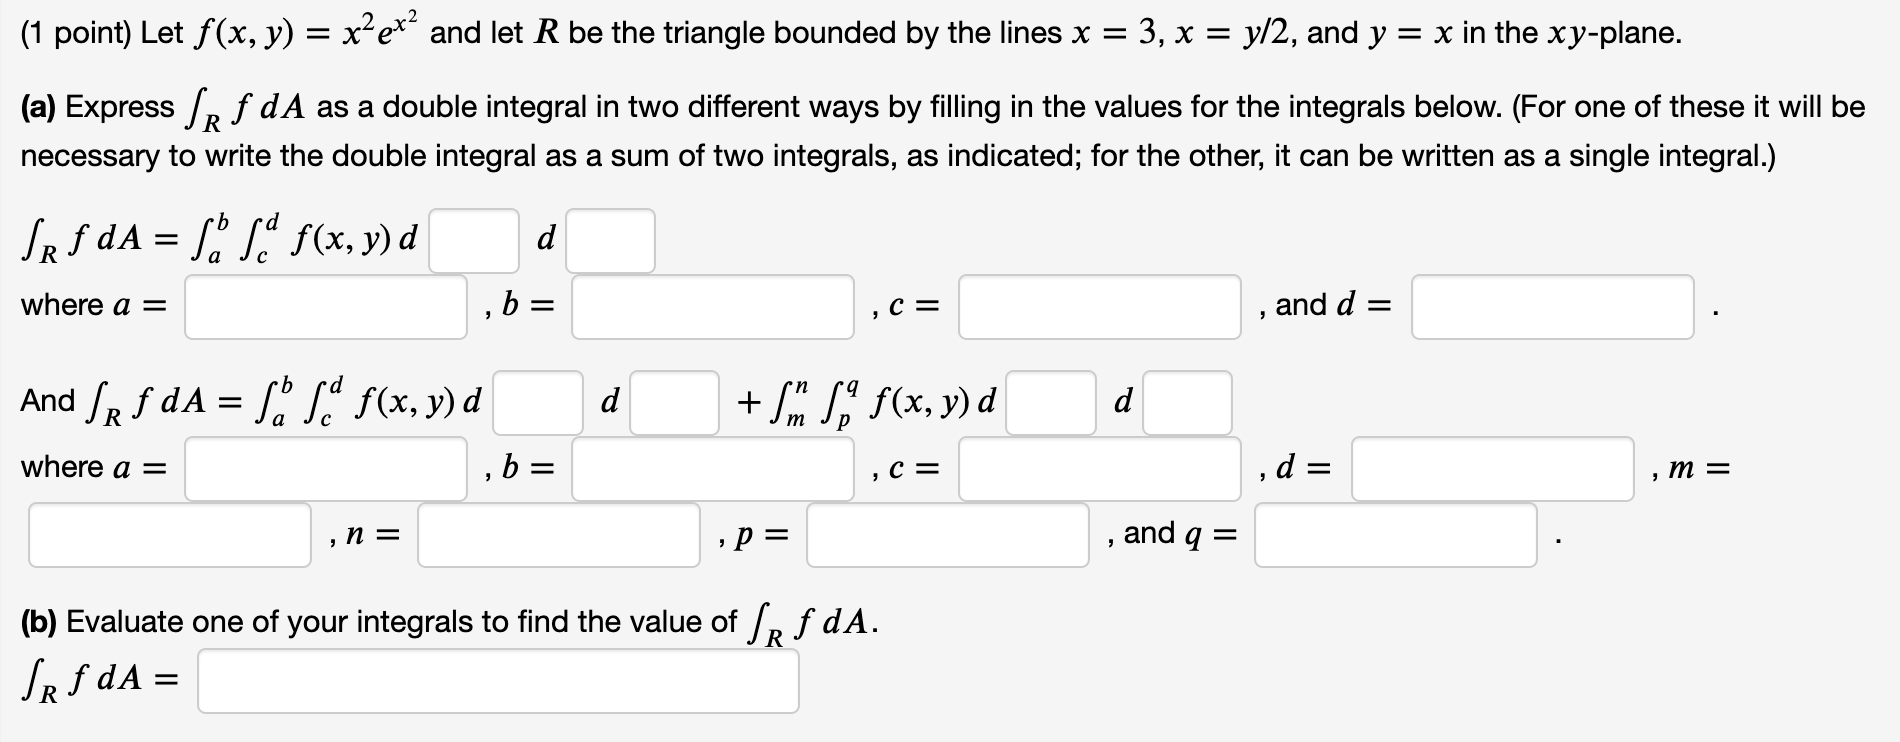Viewport: 1900px width, 742px height.
Task: Click the answer field for m
Action: (x=170, y=537)
